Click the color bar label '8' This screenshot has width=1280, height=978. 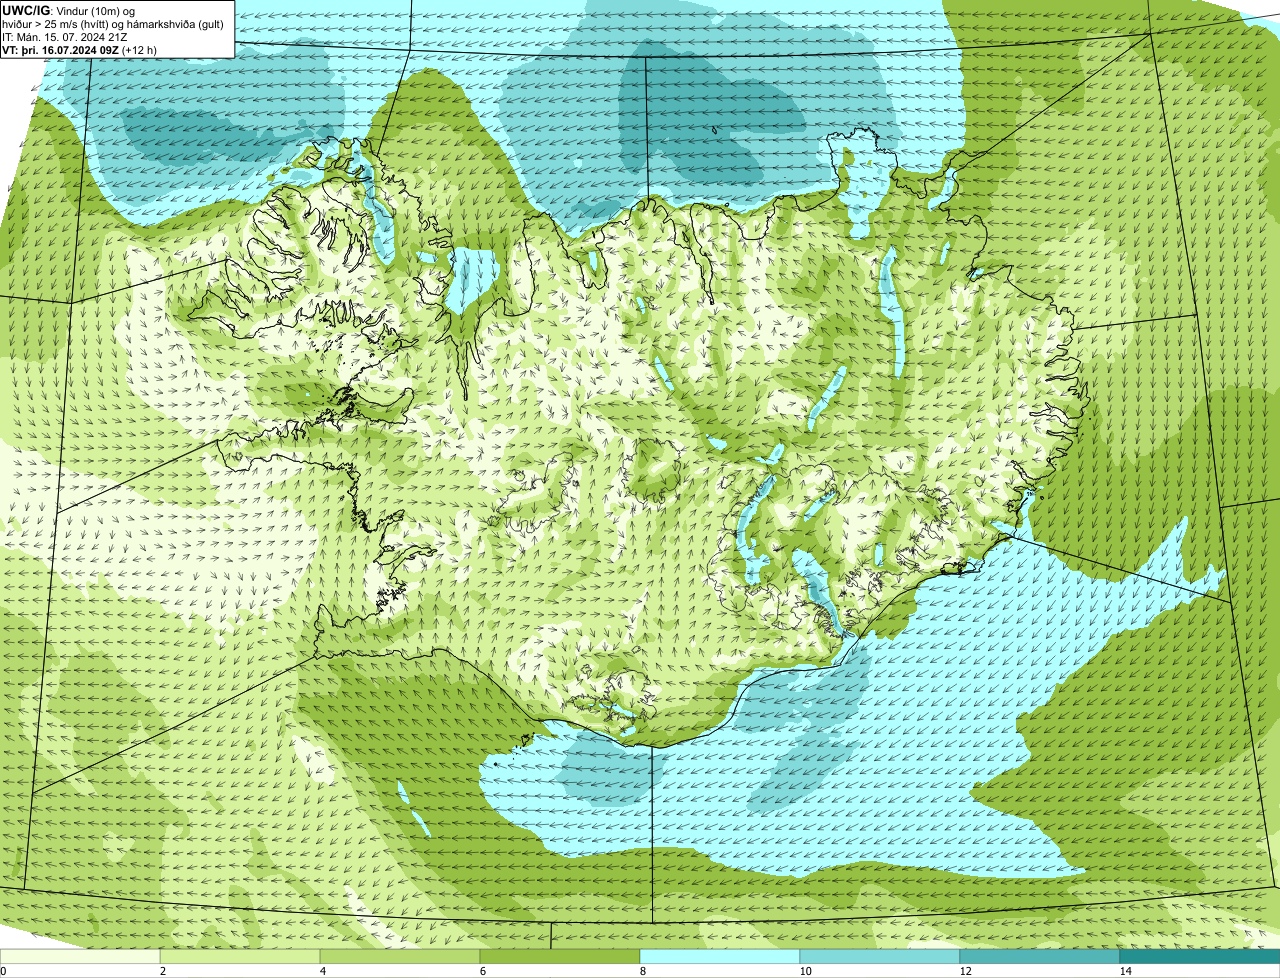(x=642, y=971)
